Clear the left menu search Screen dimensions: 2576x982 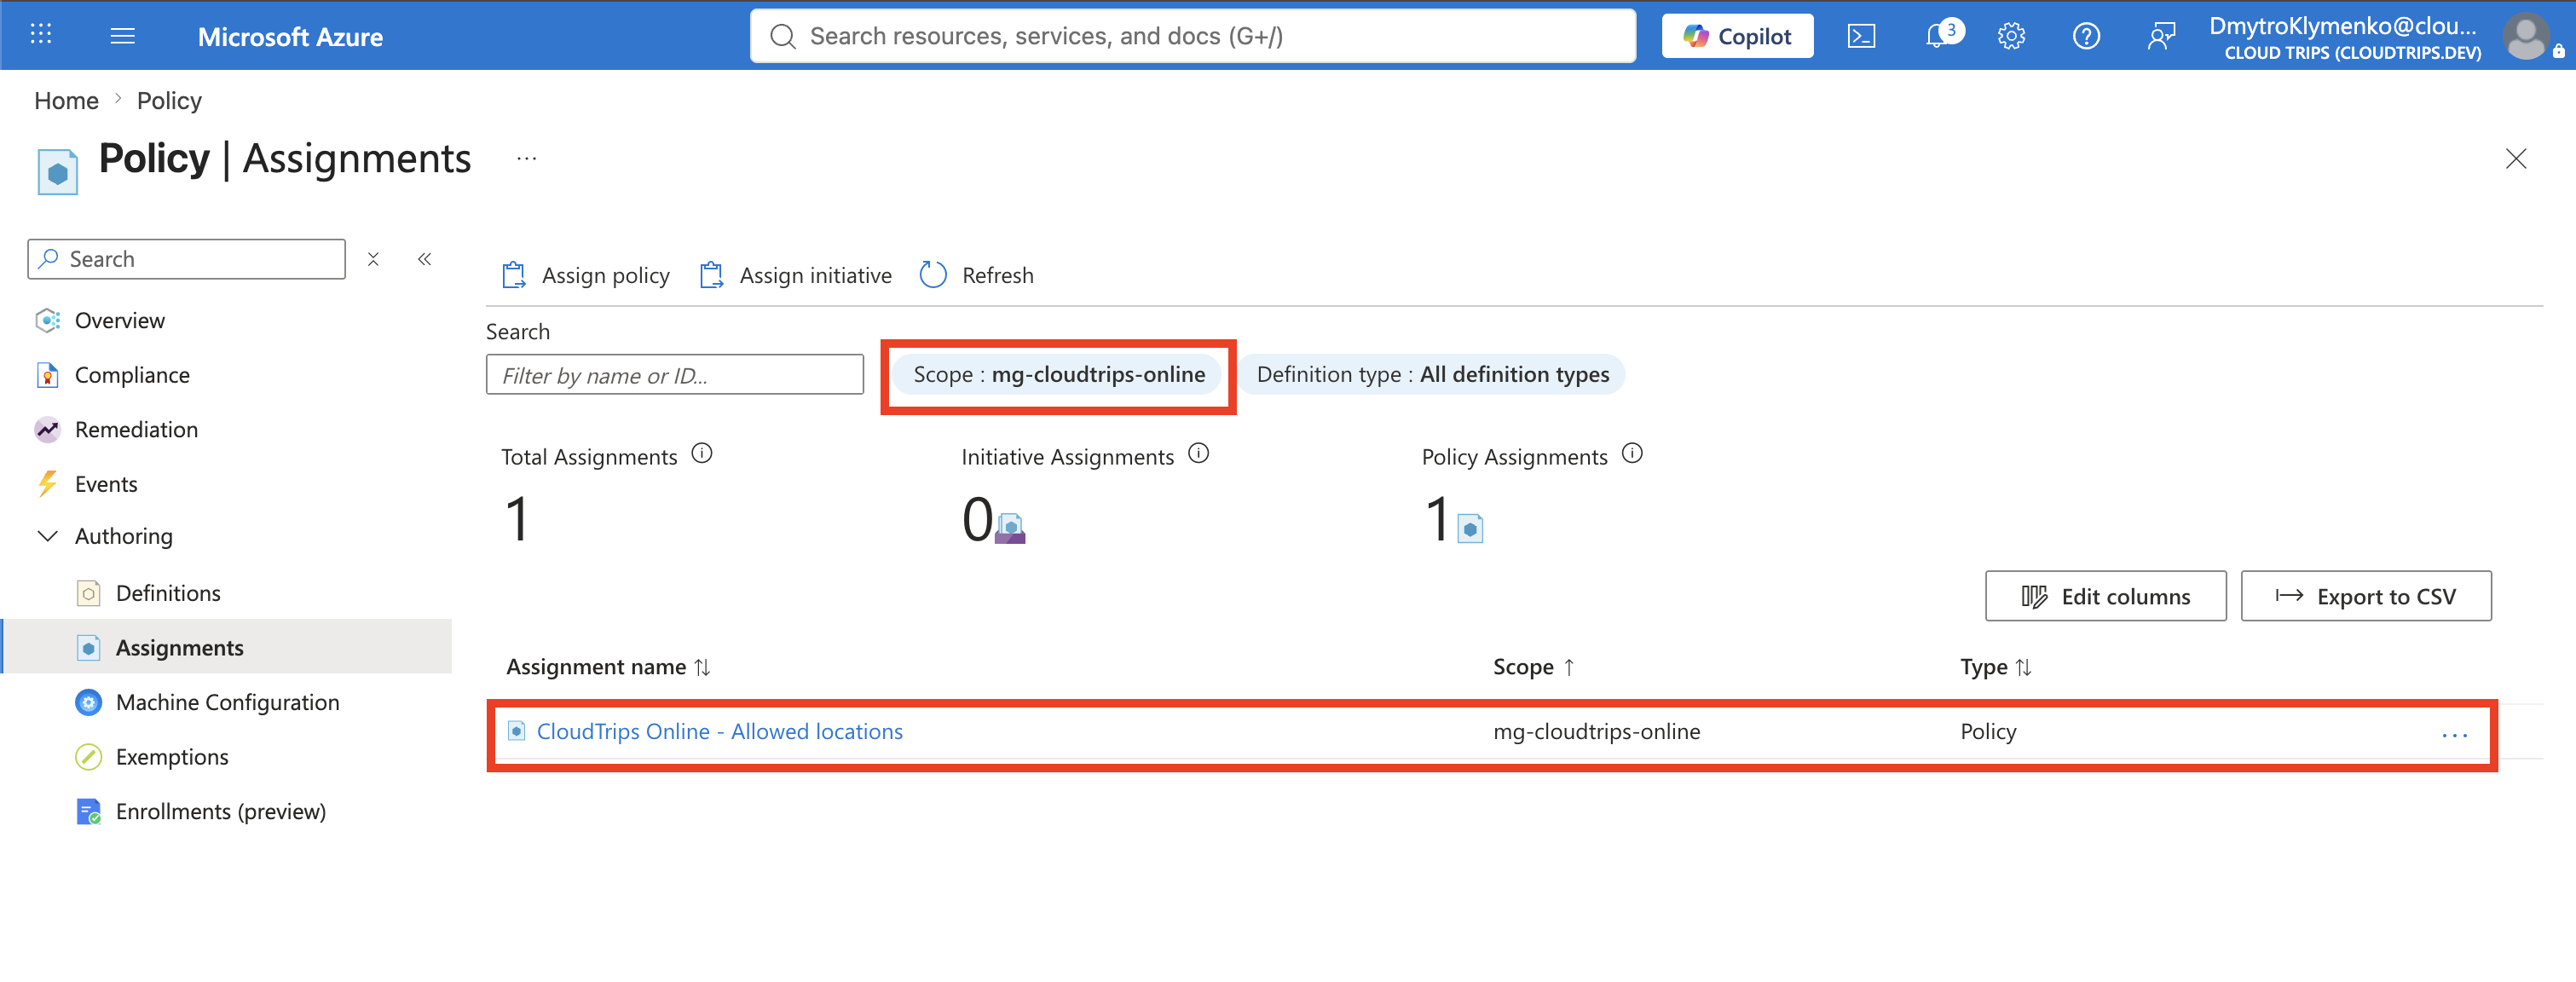pos(373,259)
